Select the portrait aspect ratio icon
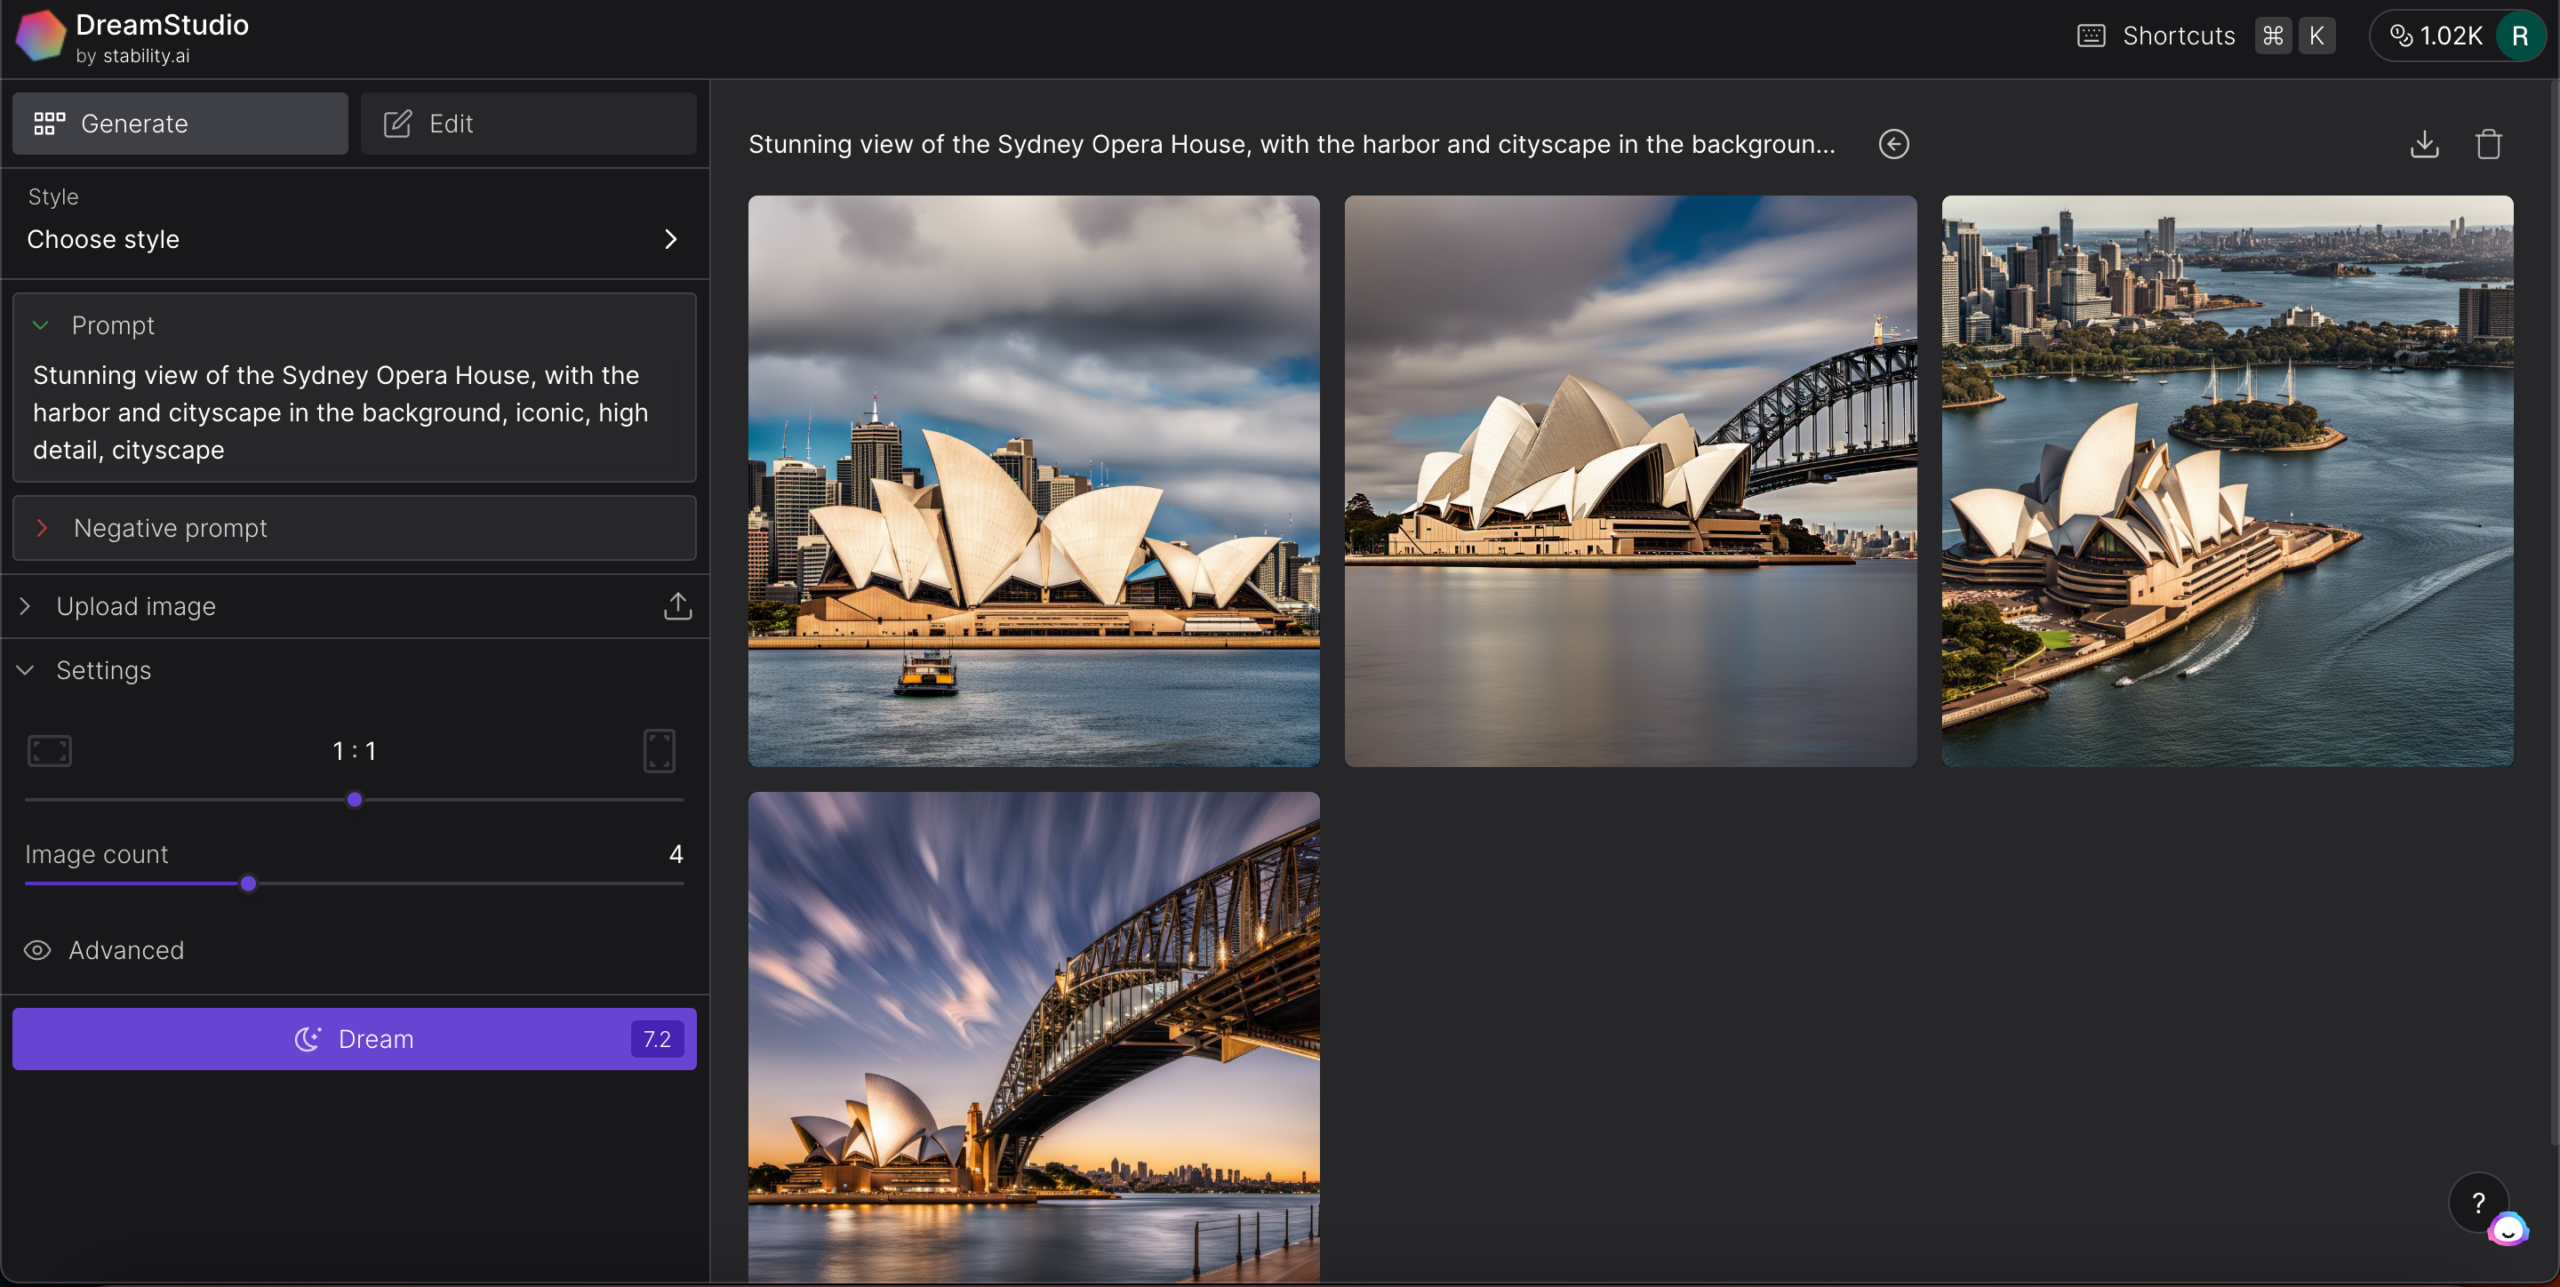2560x1287 pixels. pos(659,750)
